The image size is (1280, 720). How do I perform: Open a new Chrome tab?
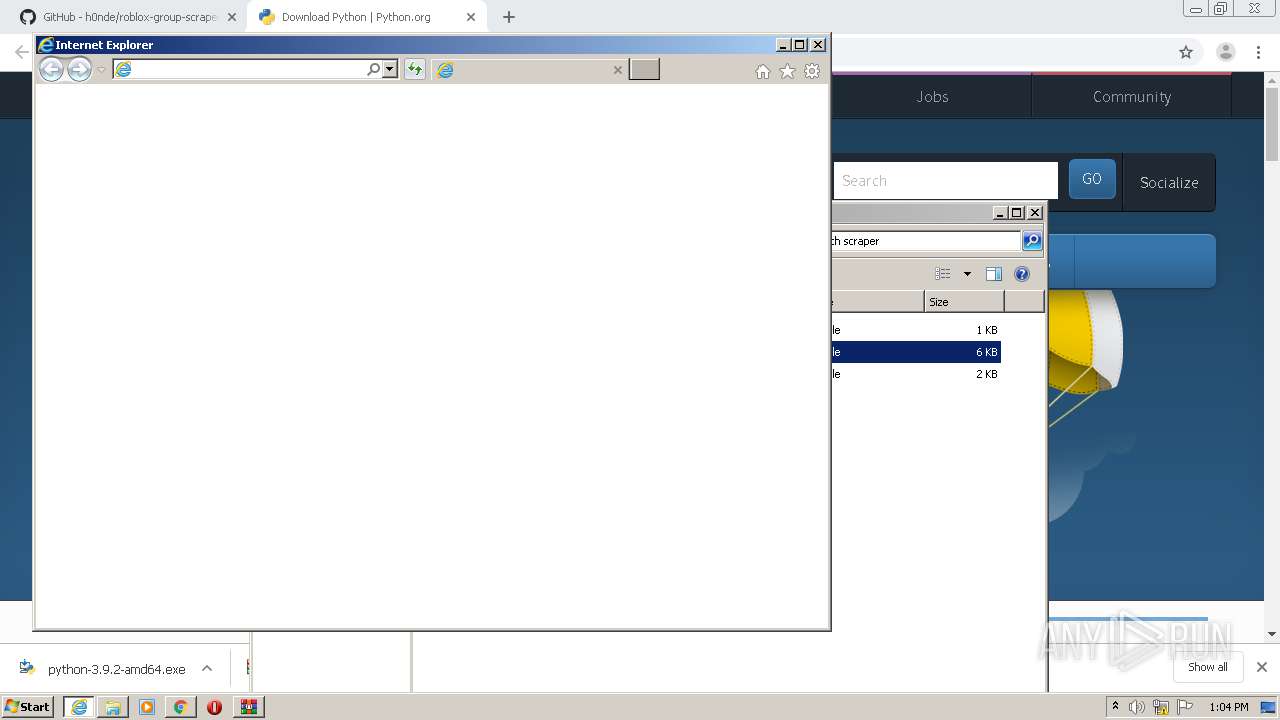[x=509, y=17]
